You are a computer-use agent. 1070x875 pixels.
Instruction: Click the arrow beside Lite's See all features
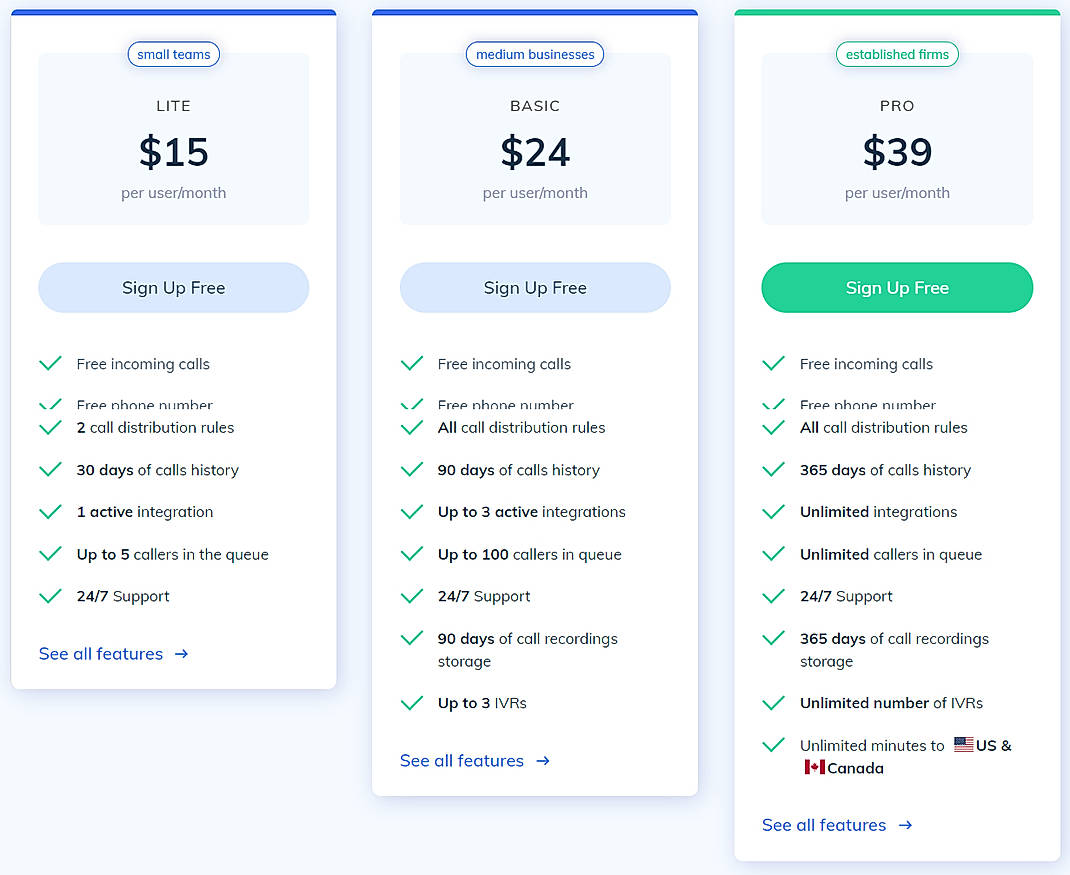click(181, 654)
